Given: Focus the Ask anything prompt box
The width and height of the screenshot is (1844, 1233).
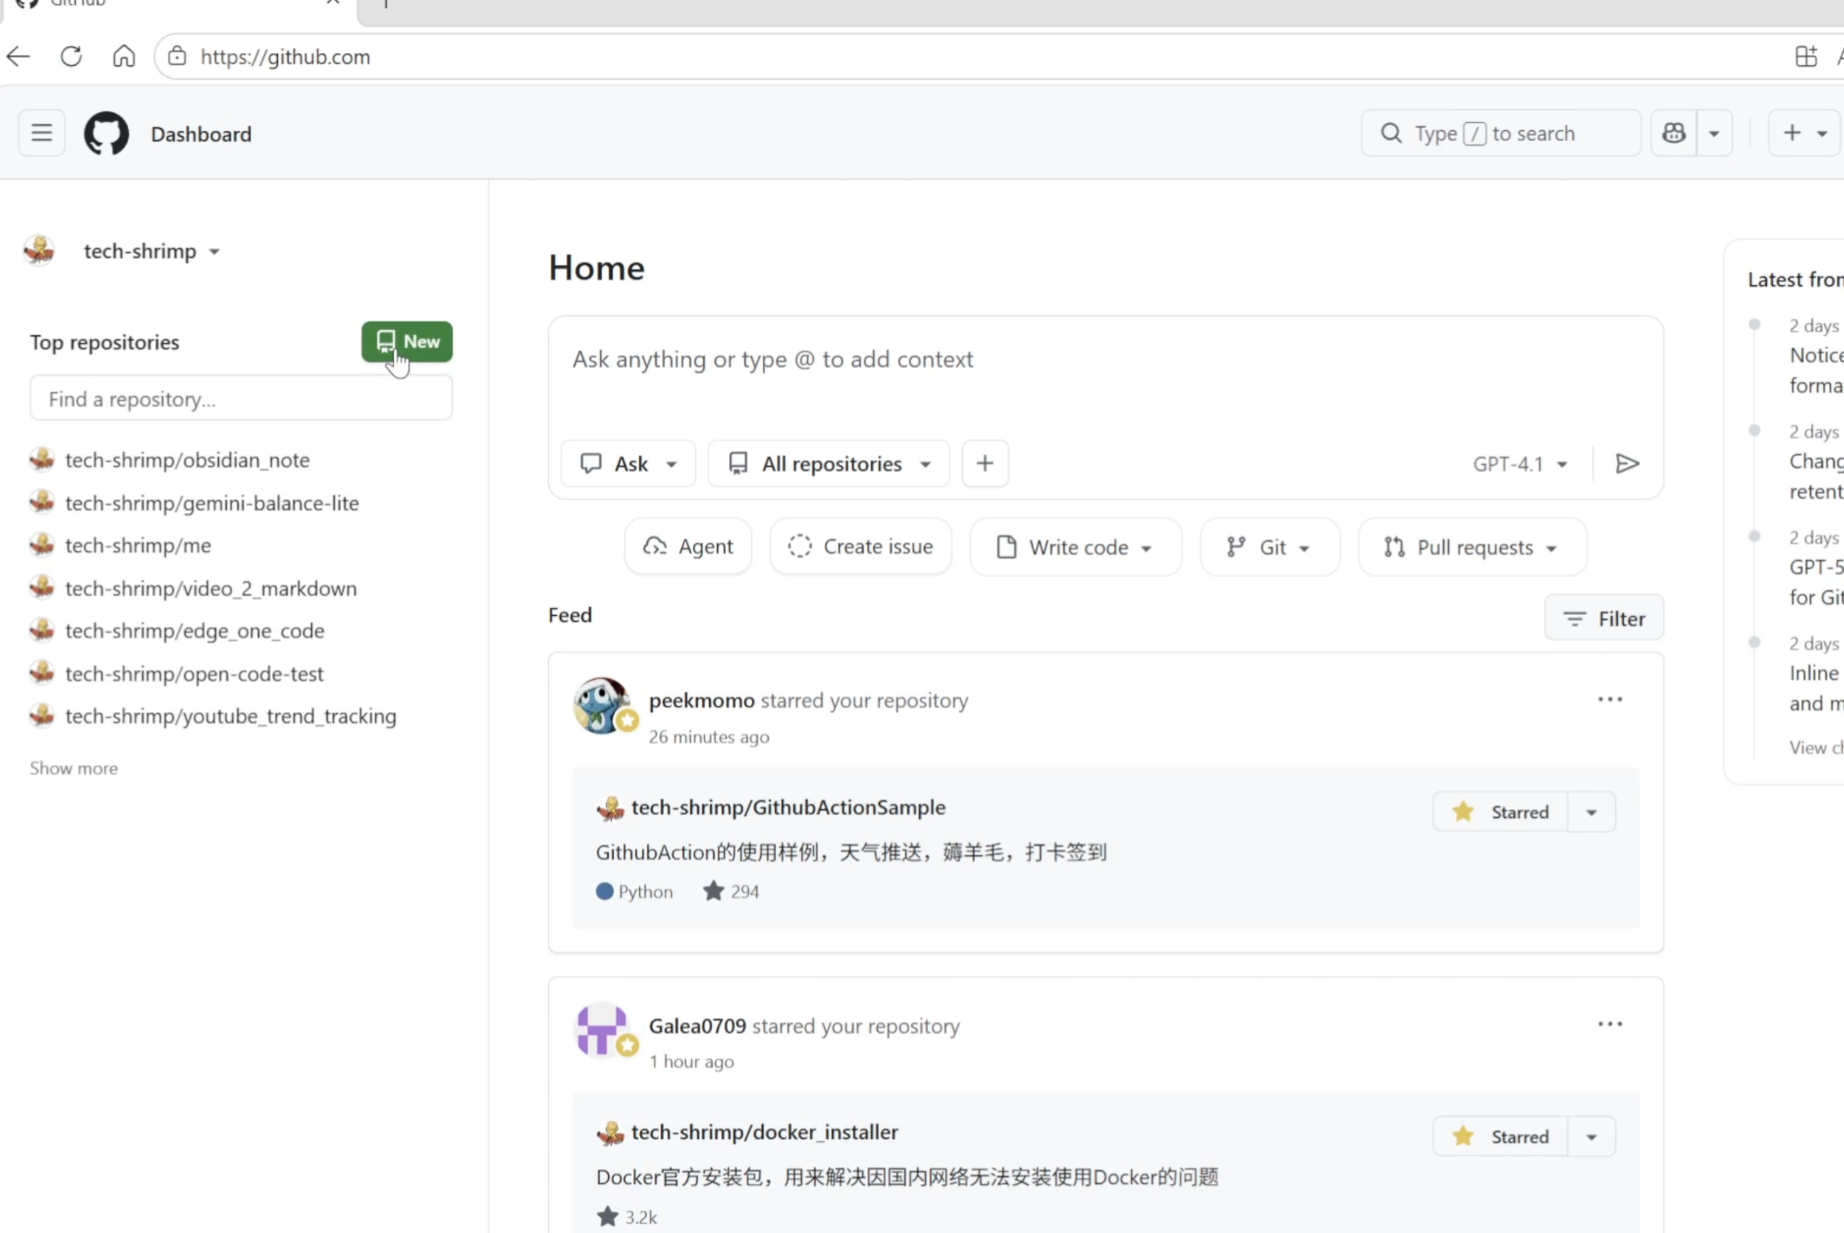Looking at the screenshot, I should [1105, 359].
